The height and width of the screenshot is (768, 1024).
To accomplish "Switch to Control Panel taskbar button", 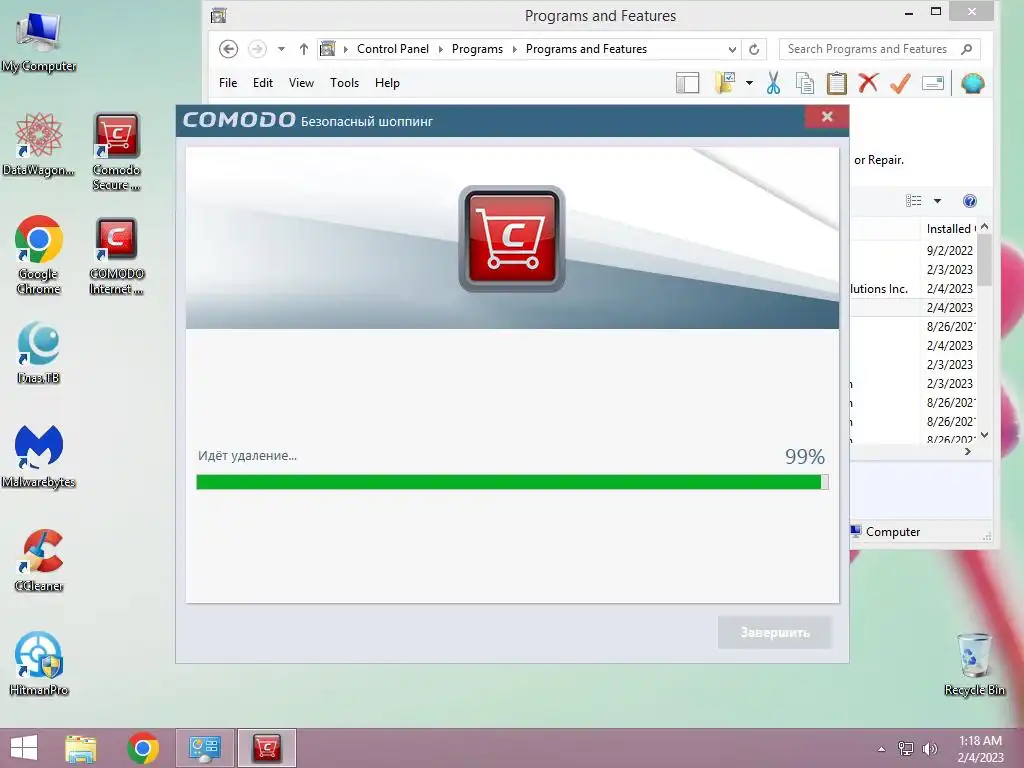I will tap(204, 748).
